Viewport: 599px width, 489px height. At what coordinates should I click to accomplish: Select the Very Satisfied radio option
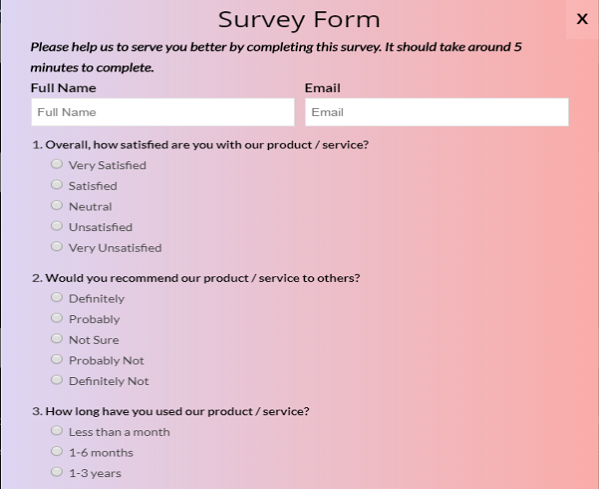[x=57, y=164]
